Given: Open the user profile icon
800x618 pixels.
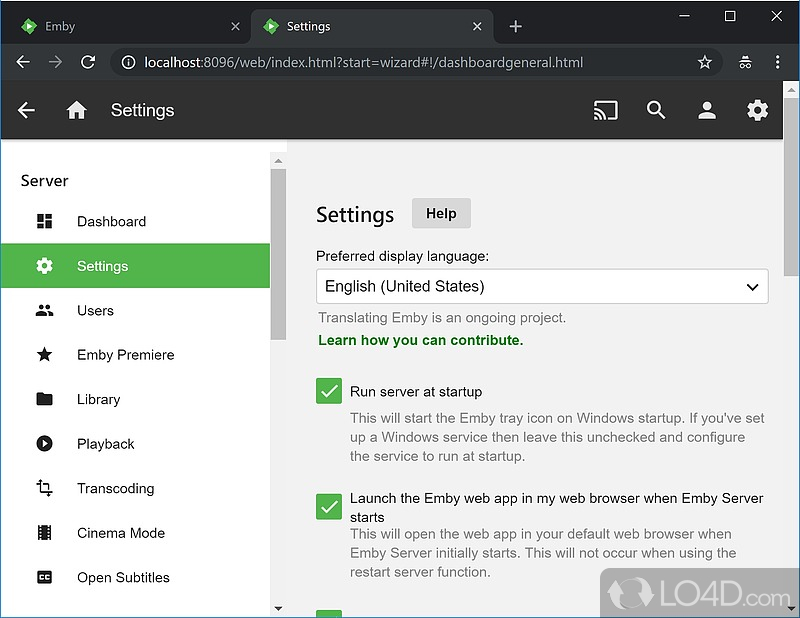Looking at the screenshot, I should [x=707, y=110].
